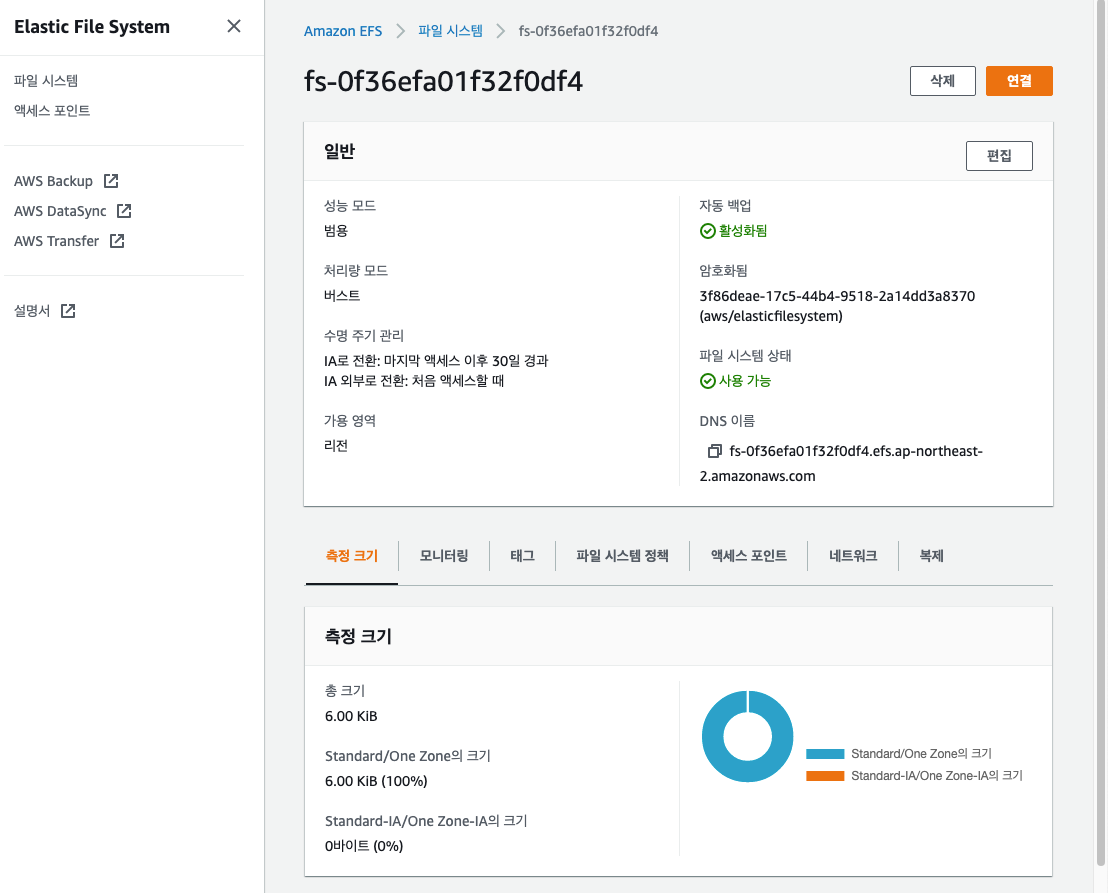Screen dimensions: 1108x893
Task: Copy the DNS name with the copy icon
Action: [x=714, y=451]
